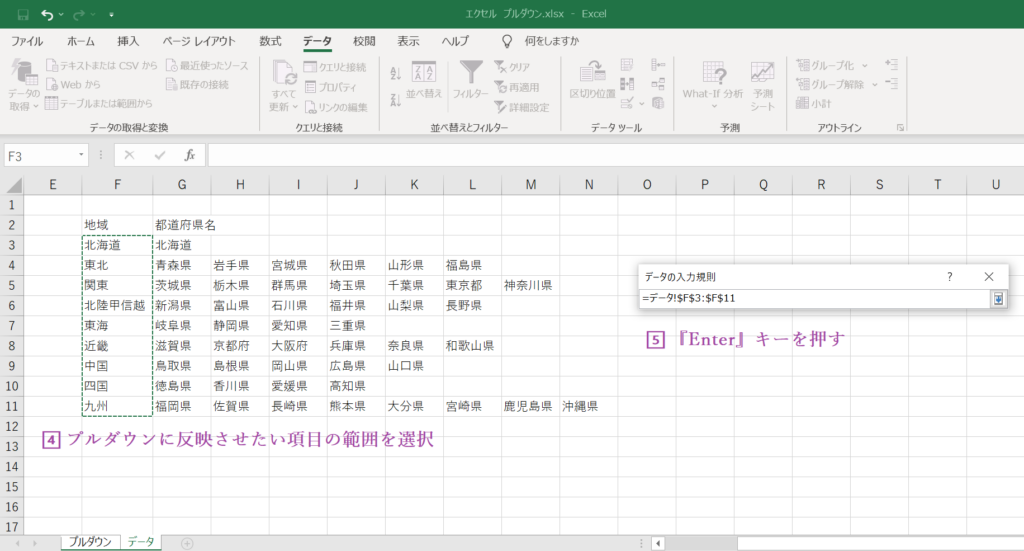Click the フィルター funnel icon
Image resolution: width=1024 pixels, height=551 pixels.
471,72
